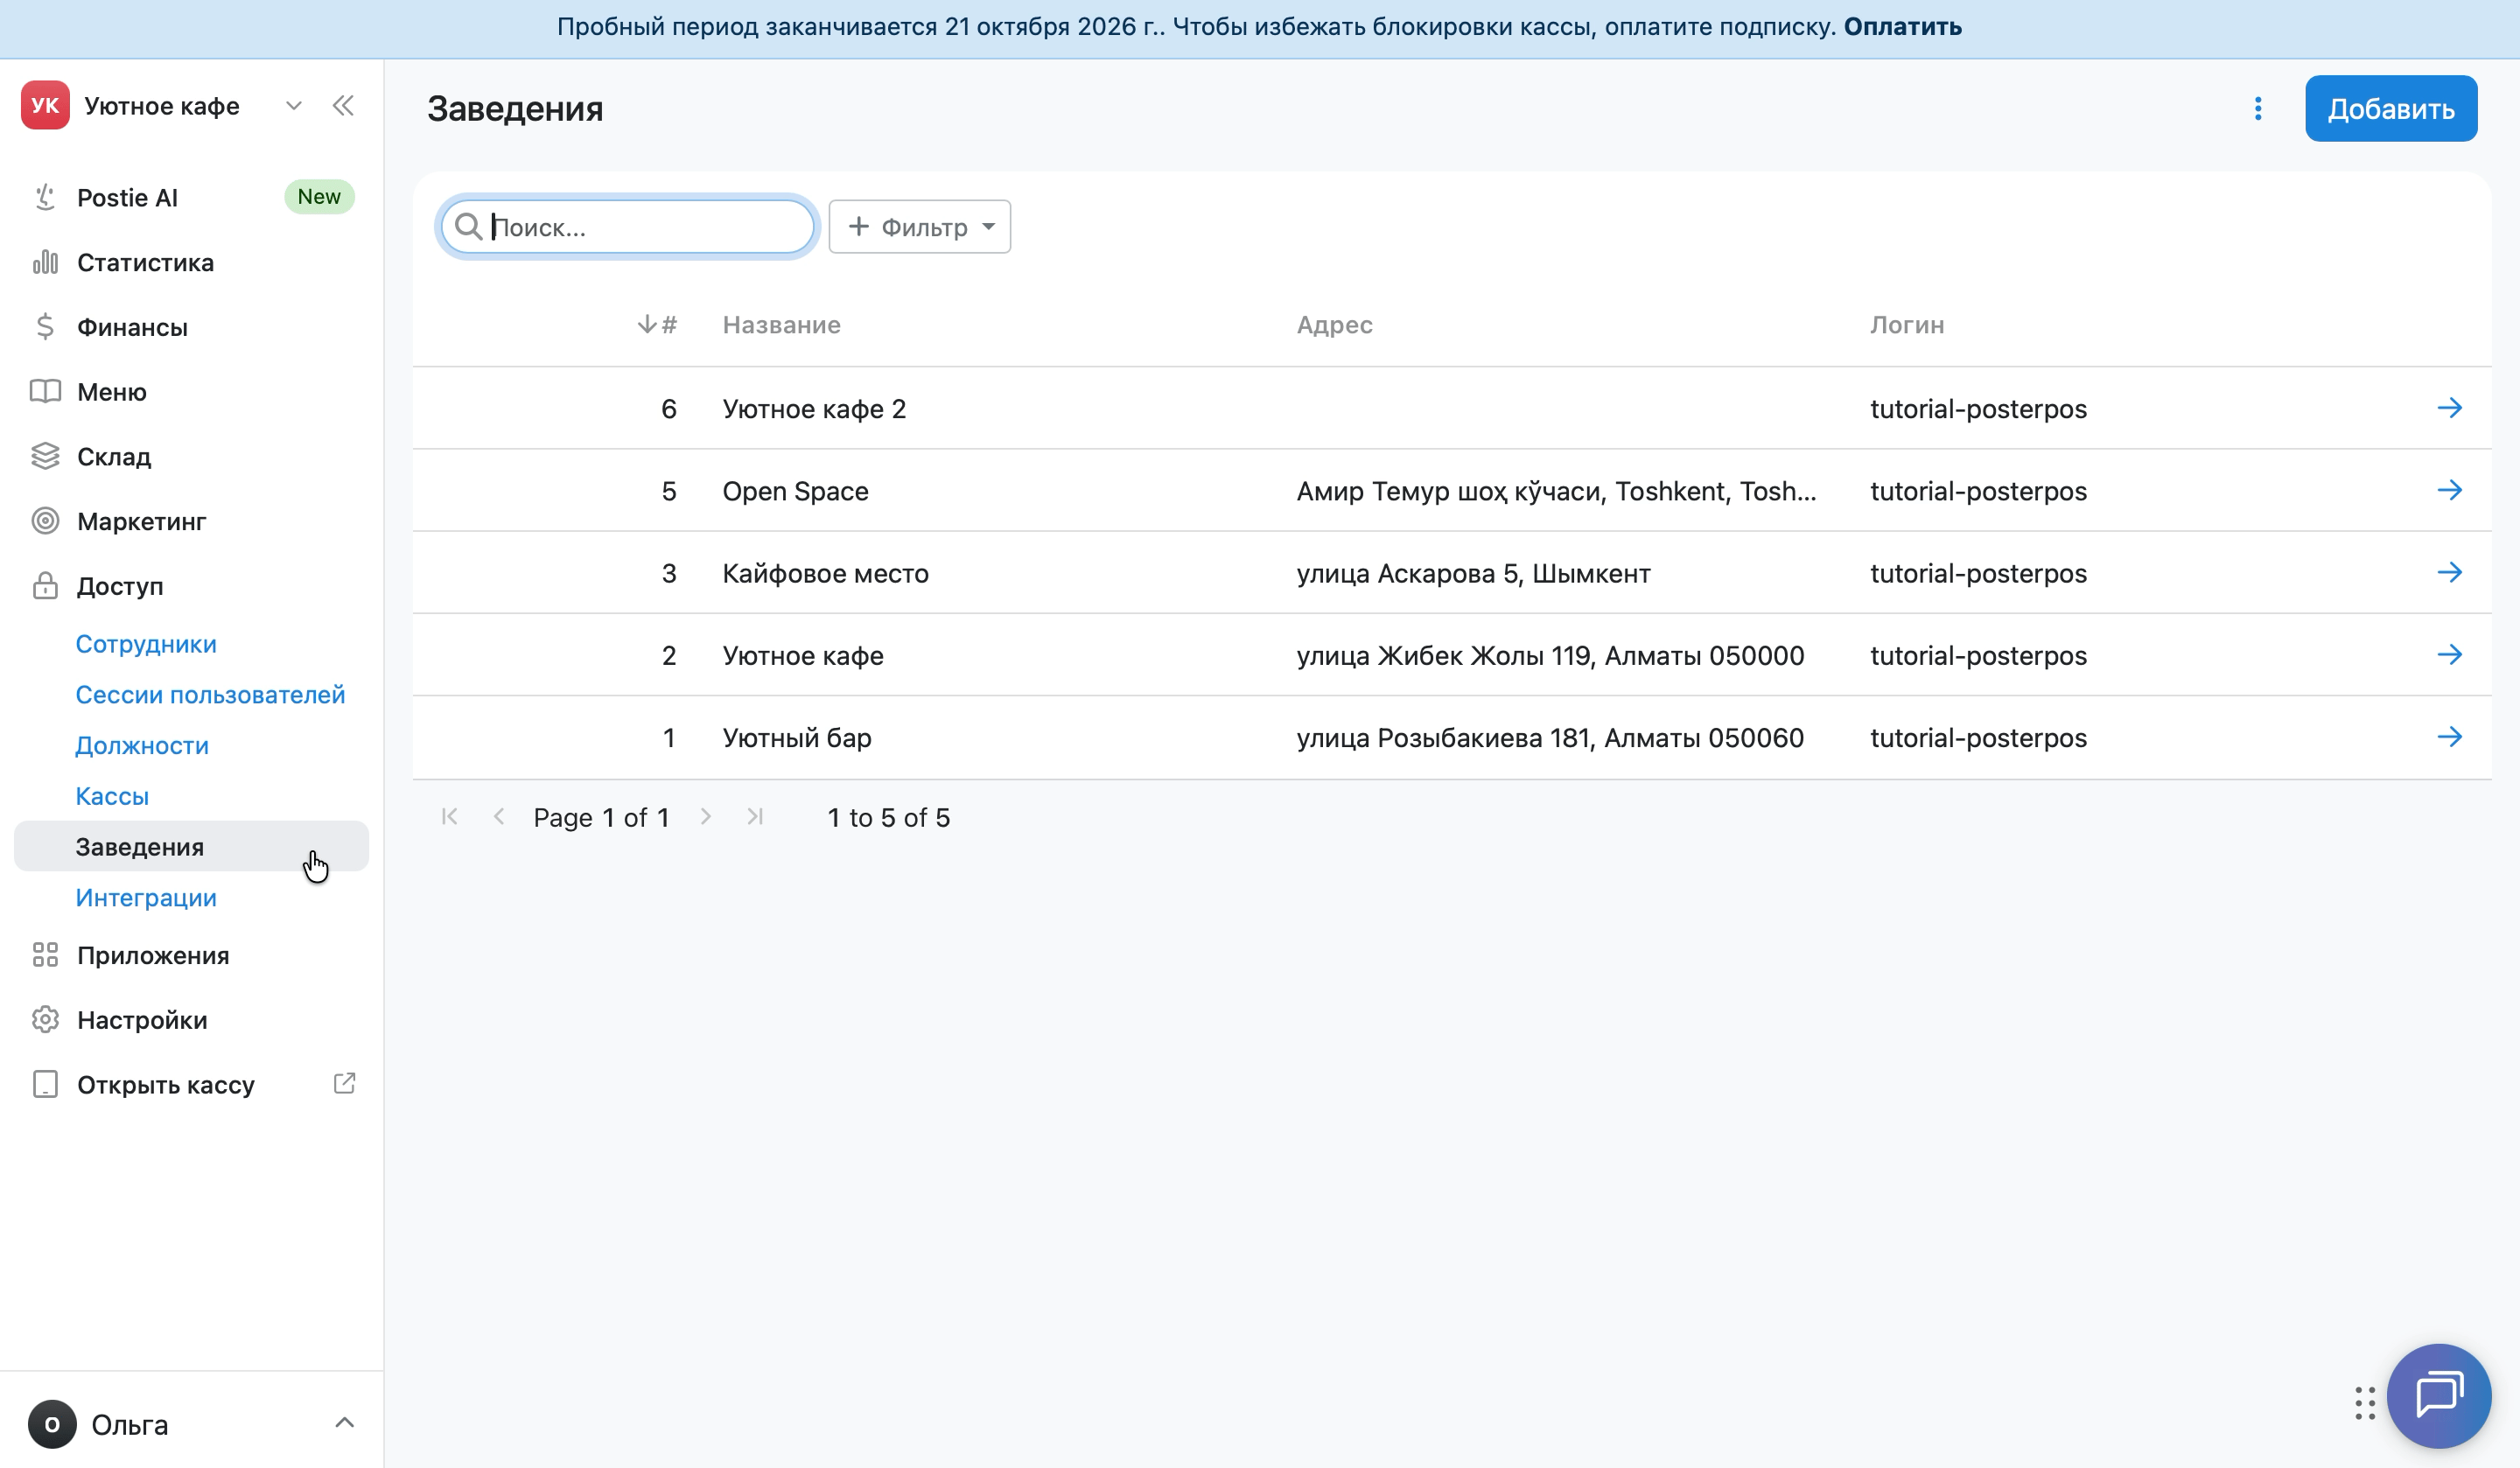Open the three-dot options menu

[2258, 108]
